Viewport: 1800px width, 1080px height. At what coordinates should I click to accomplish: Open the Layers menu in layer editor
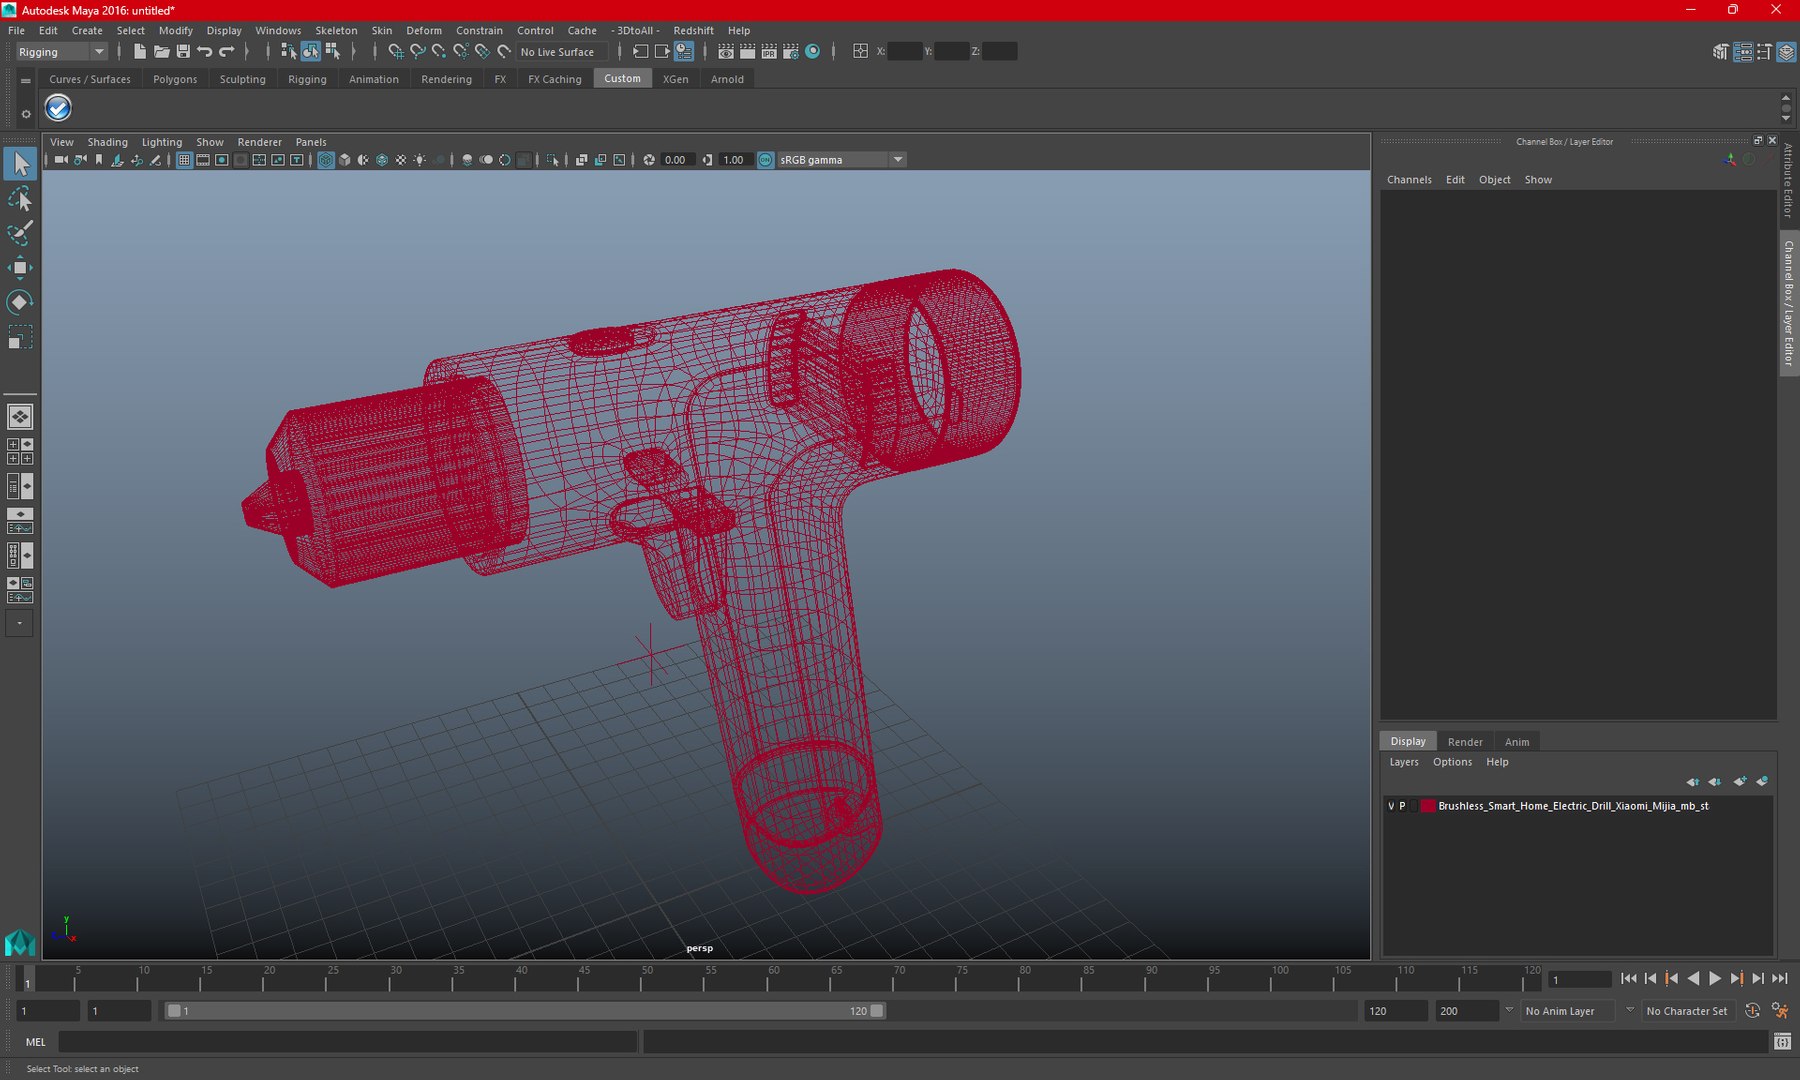pyautogui.click(x=1404, y=762)
